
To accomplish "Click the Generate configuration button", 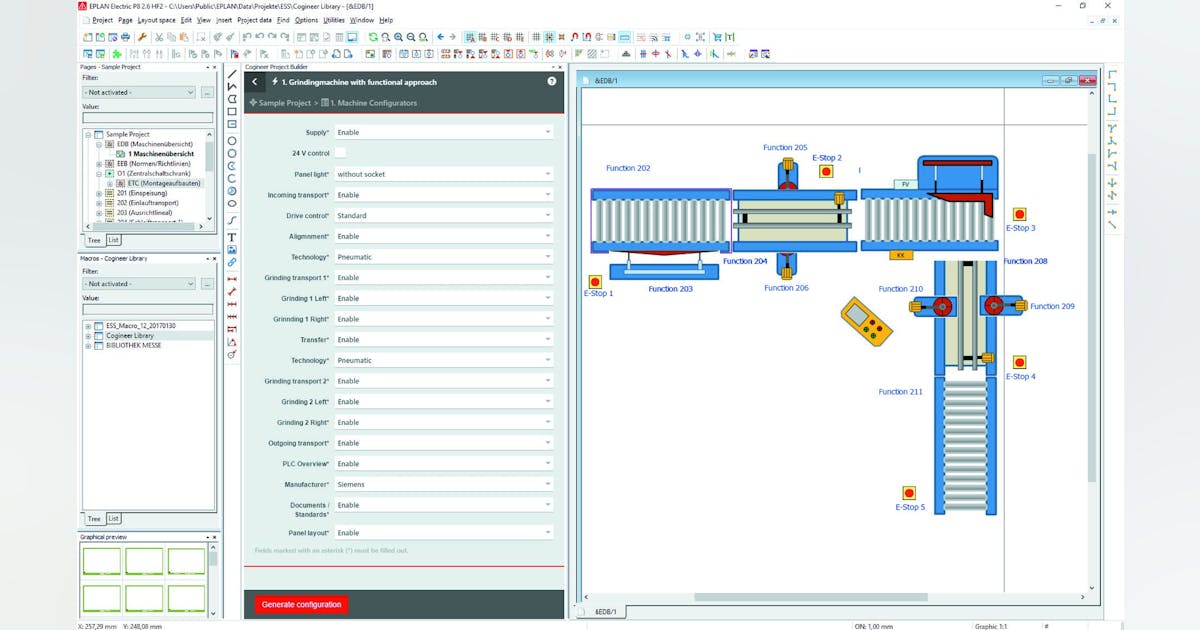I will point(302,604).
